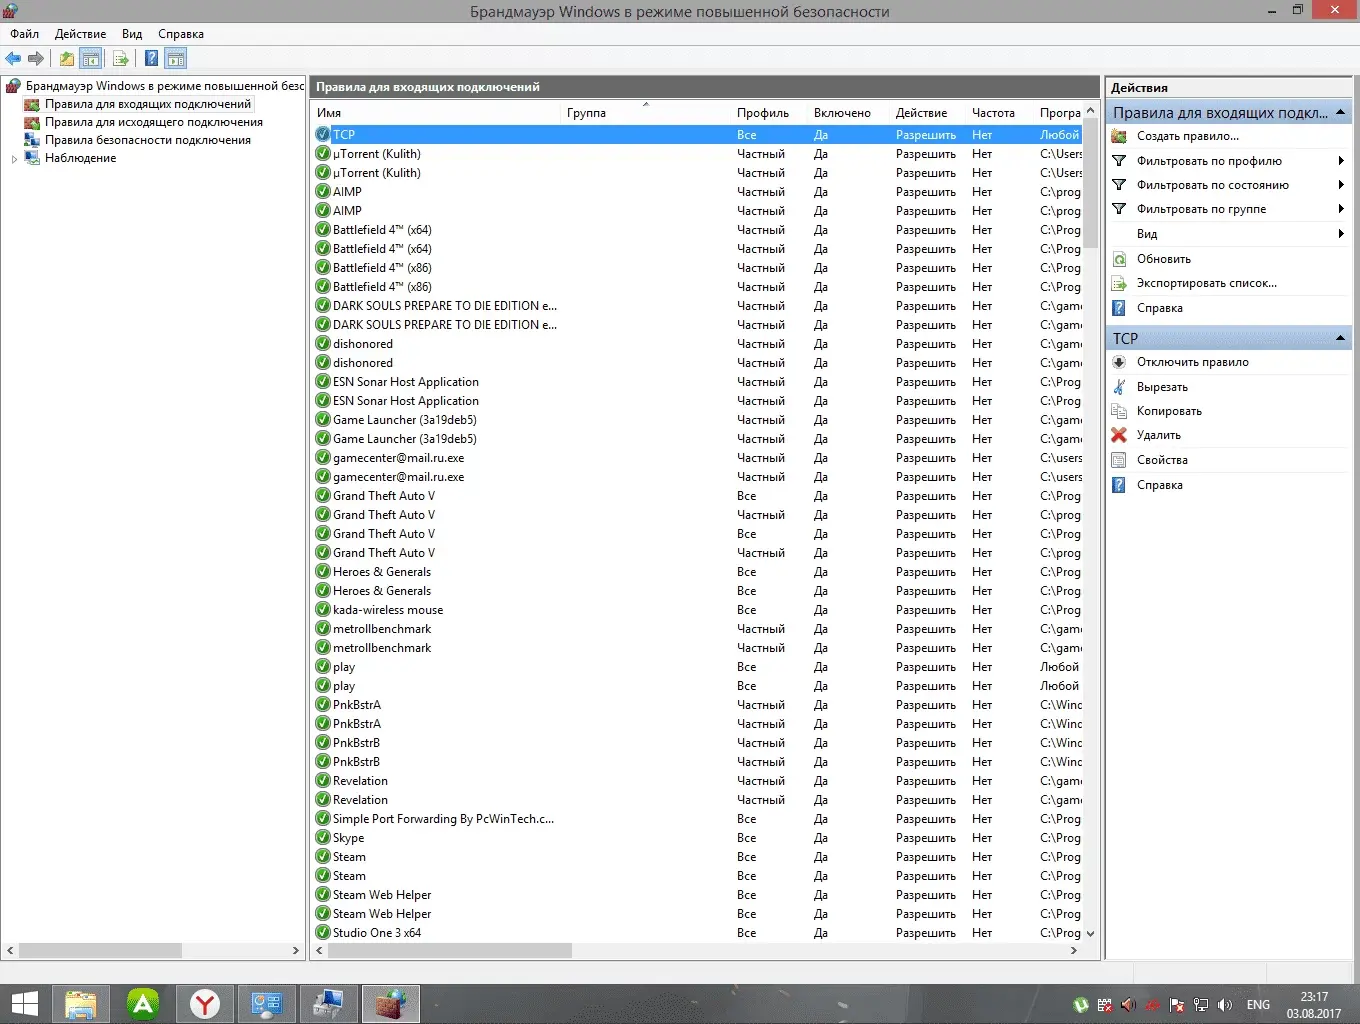1360x1024 pixels.
Task: Open the Вид menu in menu bar
Action: coord(132,34)
